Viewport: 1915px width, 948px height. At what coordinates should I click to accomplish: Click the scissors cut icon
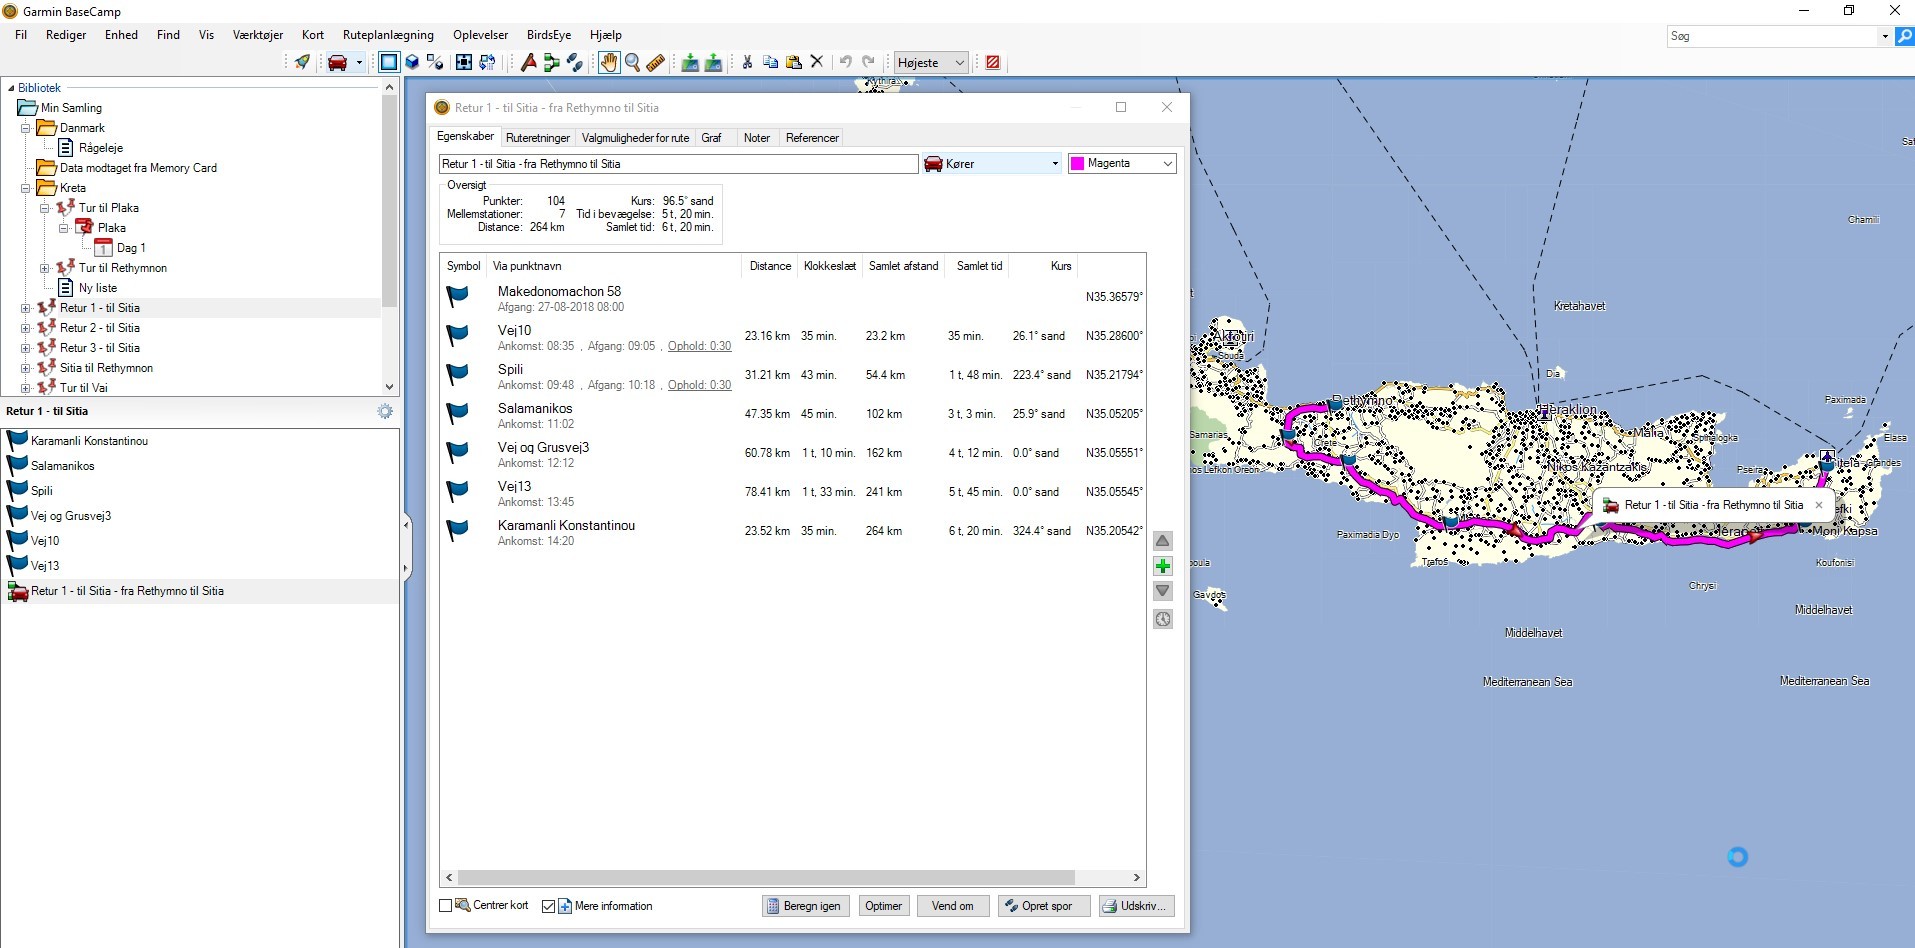click(x=747, y=62)
